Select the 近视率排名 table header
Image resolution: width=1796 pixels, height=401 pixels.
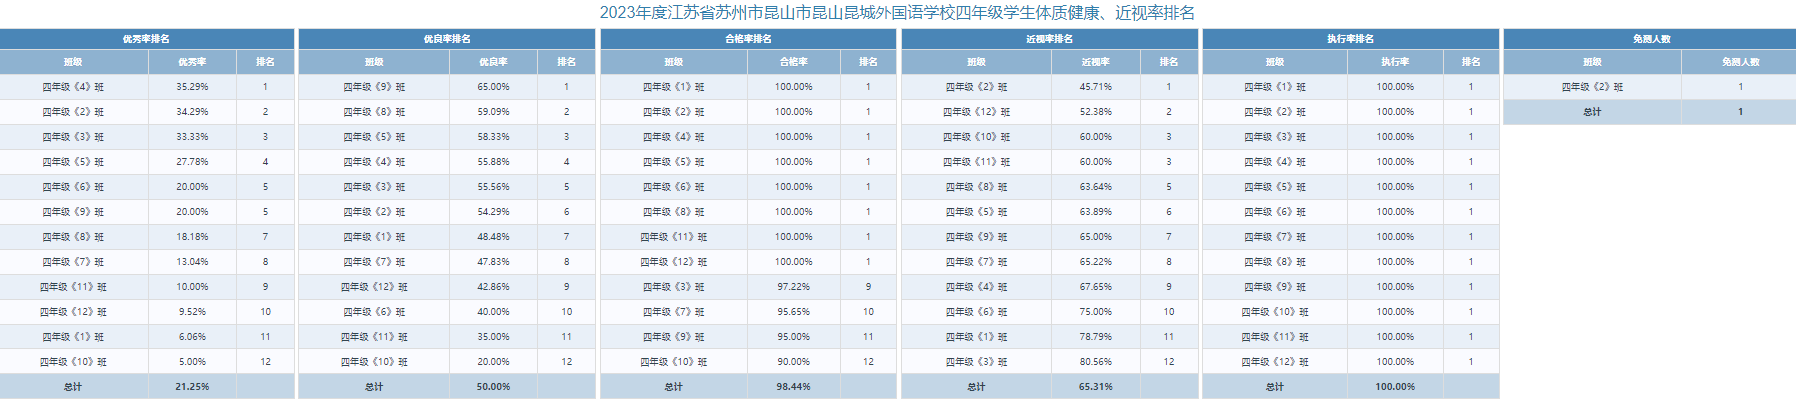1049,39
